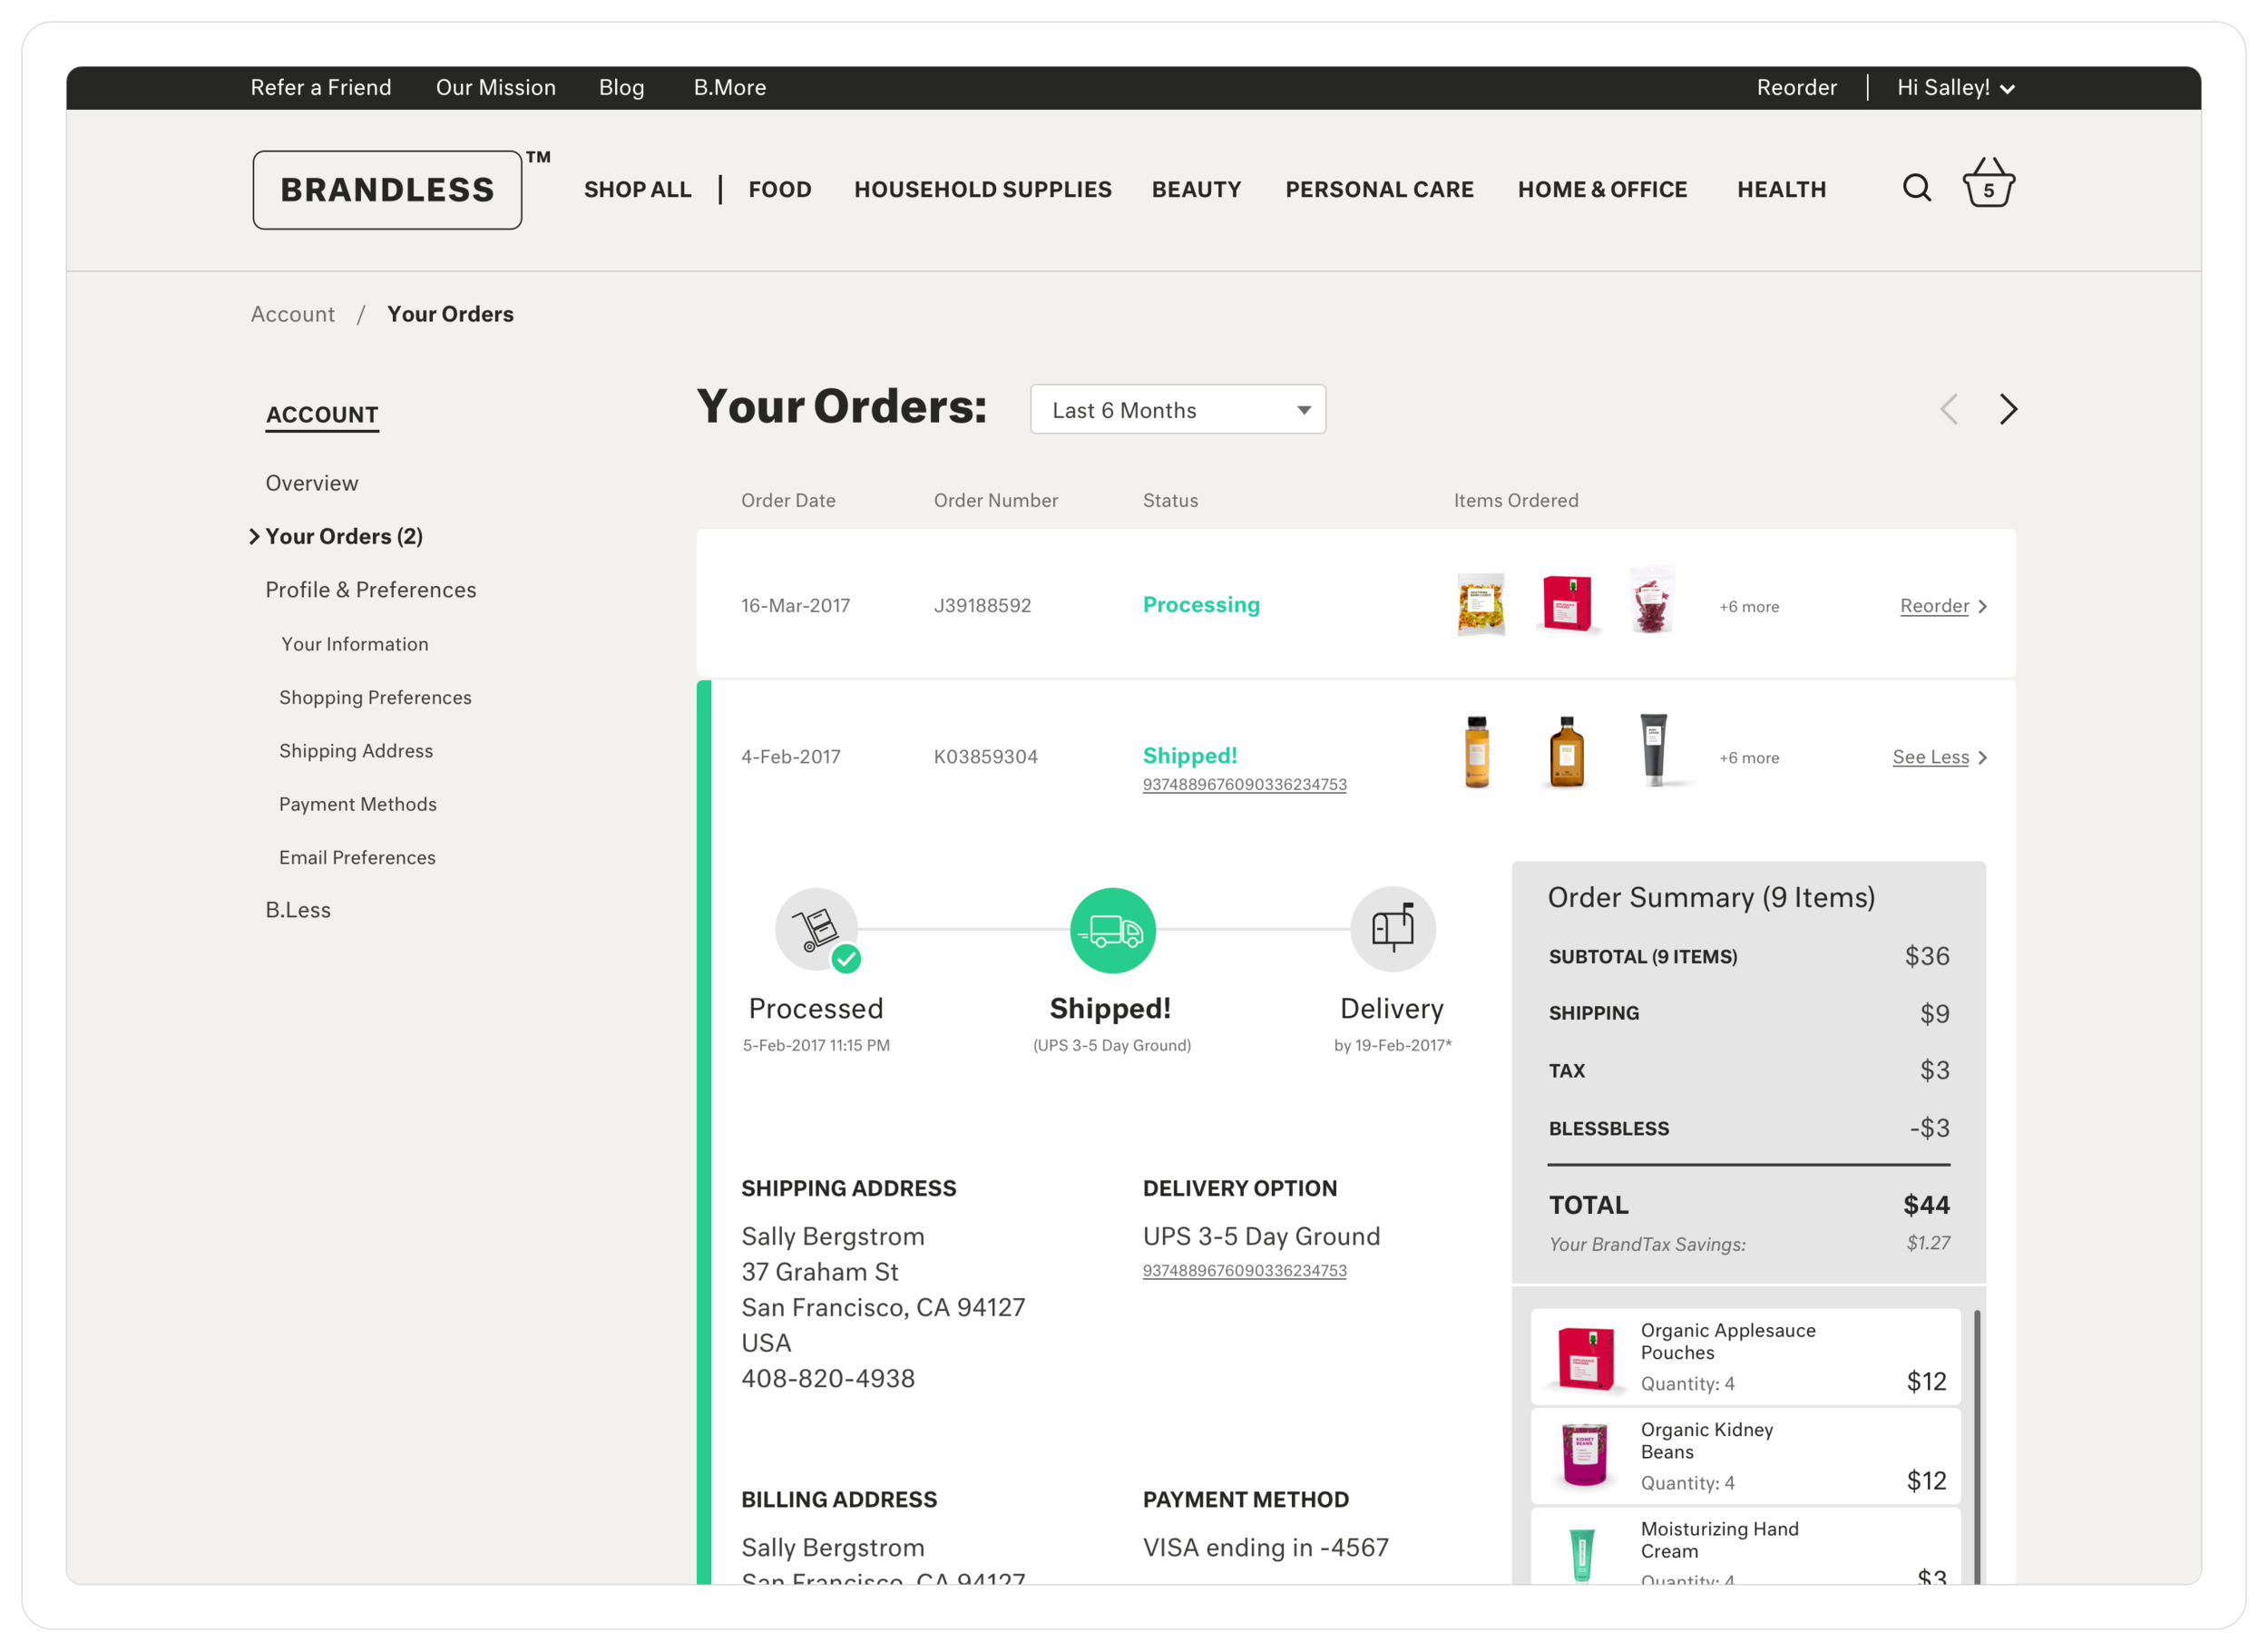
Task: Click Reorder in the top bar
Action: pos(1796,88)
